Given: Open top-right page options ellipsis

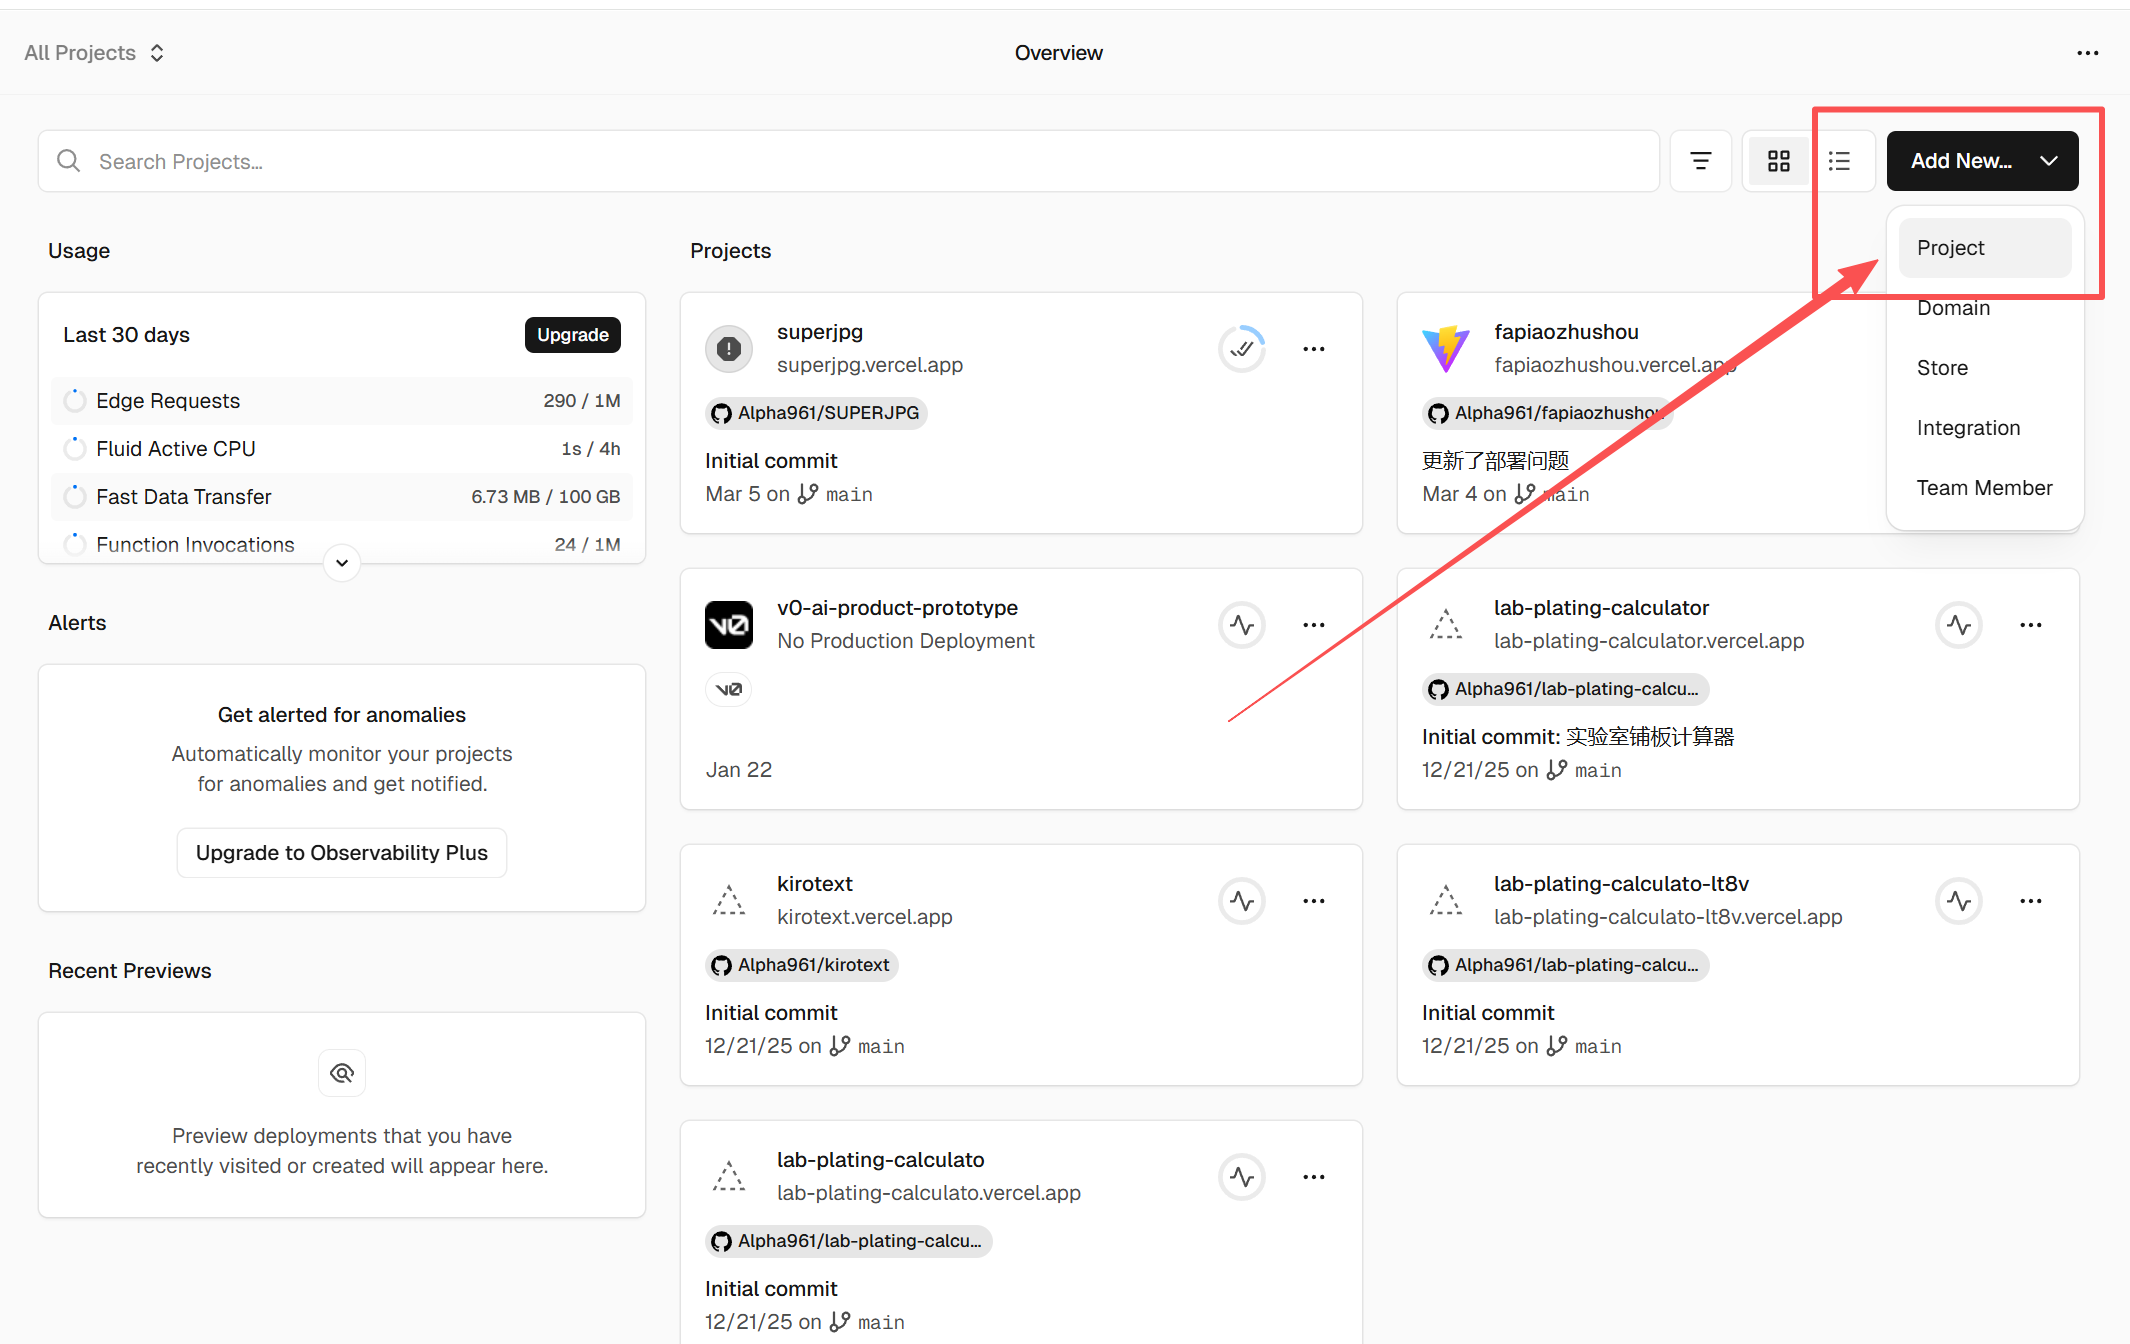Looking at the screenshot, I should [2087, 53].
